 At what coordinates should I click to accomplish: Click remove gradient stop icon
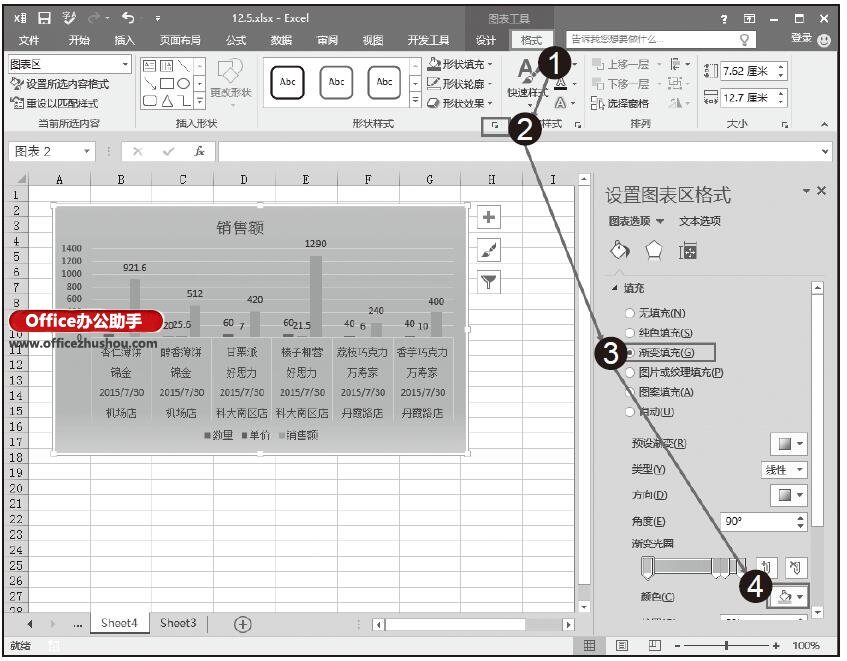(795, 567)
